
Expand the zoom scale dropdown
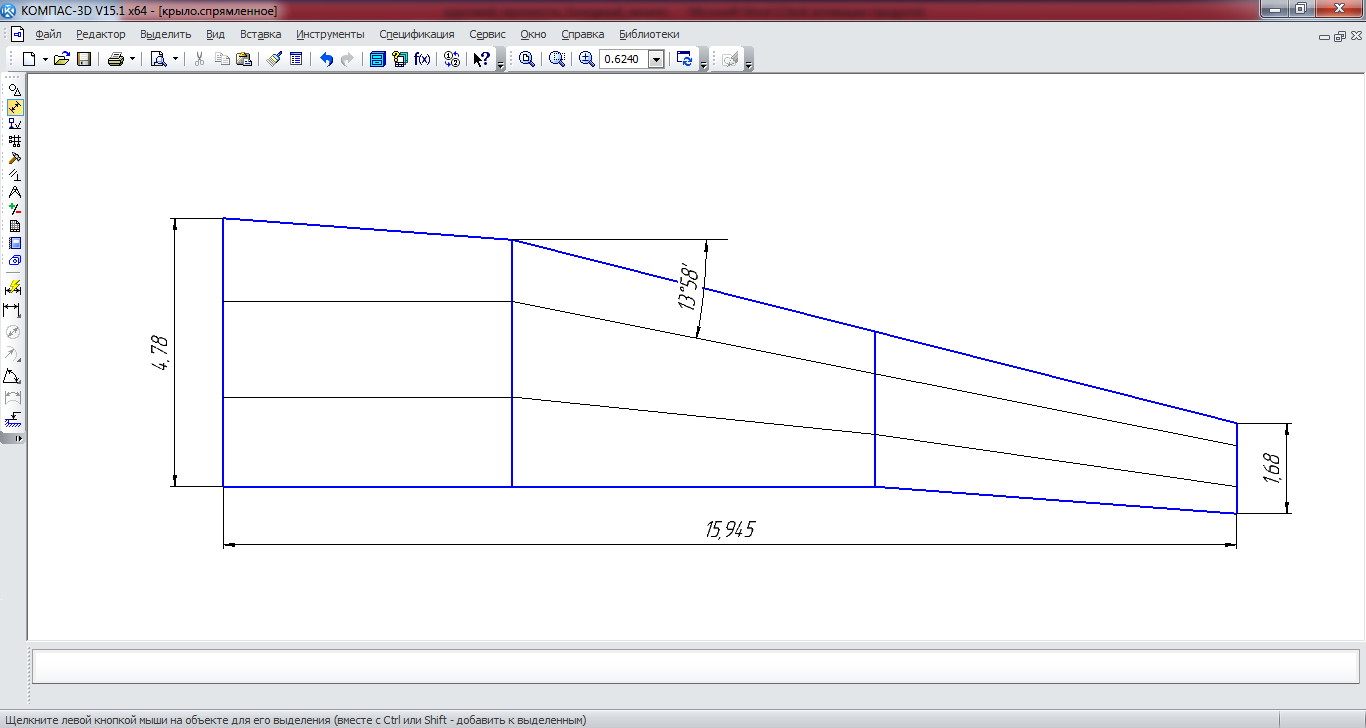coord(656,59)
